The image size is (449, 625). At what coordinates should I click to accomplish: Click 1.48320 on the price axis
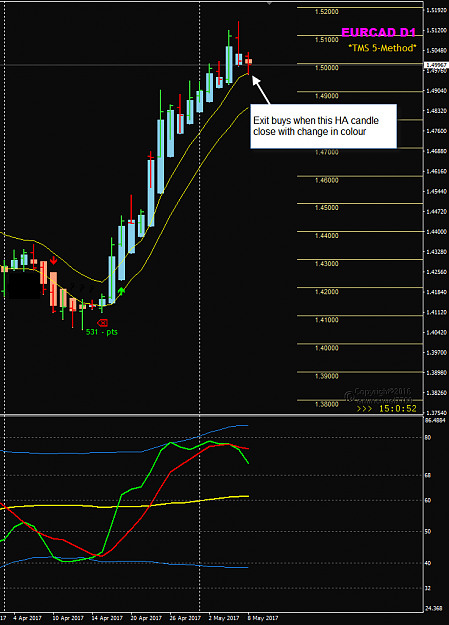tap(436, 111)
